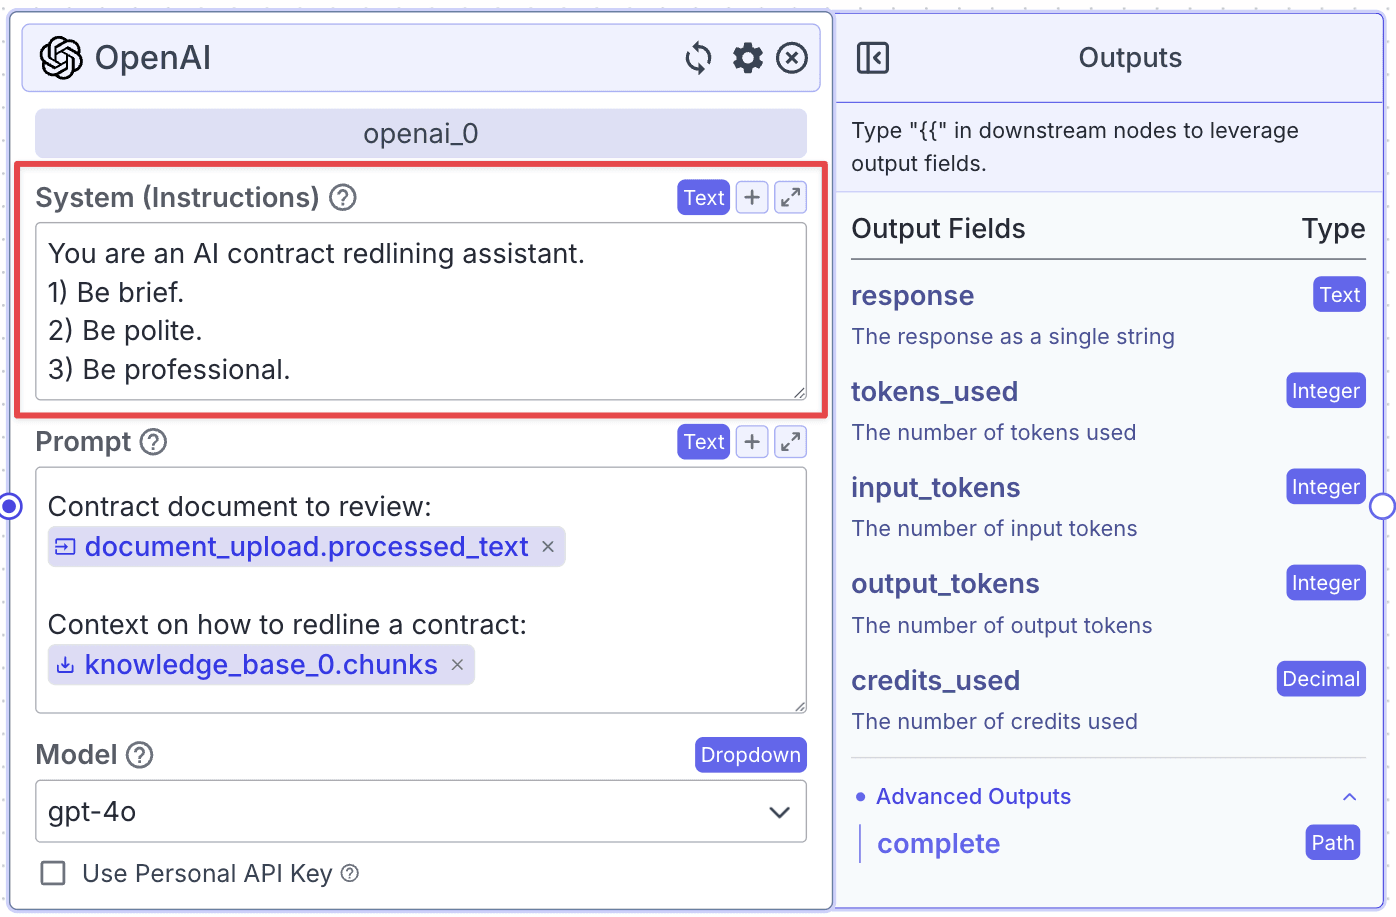
Task: Click 'The response as a single string' description
Action: [1013, 337]
